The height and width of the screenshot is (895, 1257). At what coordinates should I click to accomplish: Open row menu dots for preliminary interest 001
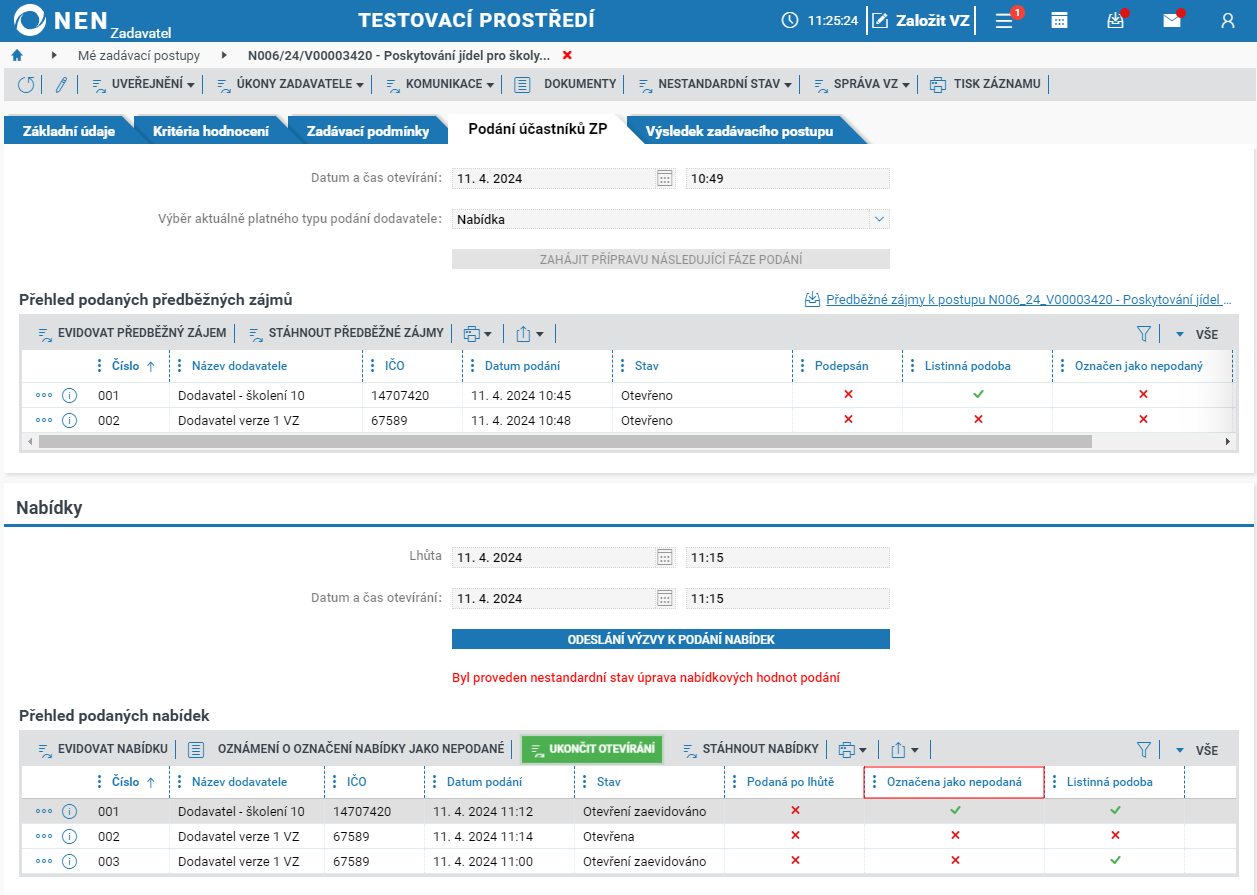(43, 395)
